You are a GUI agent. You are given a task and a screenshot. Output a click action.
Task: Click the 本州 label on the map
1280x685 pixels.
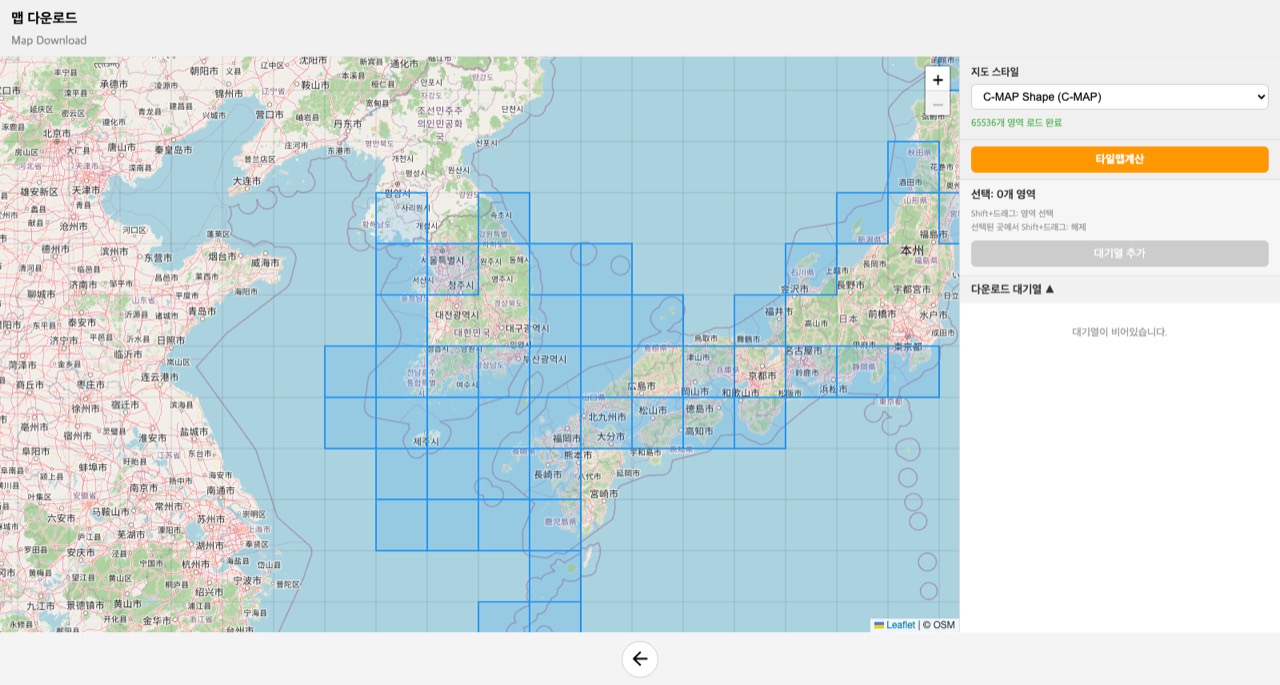click(x=912, y=250)
